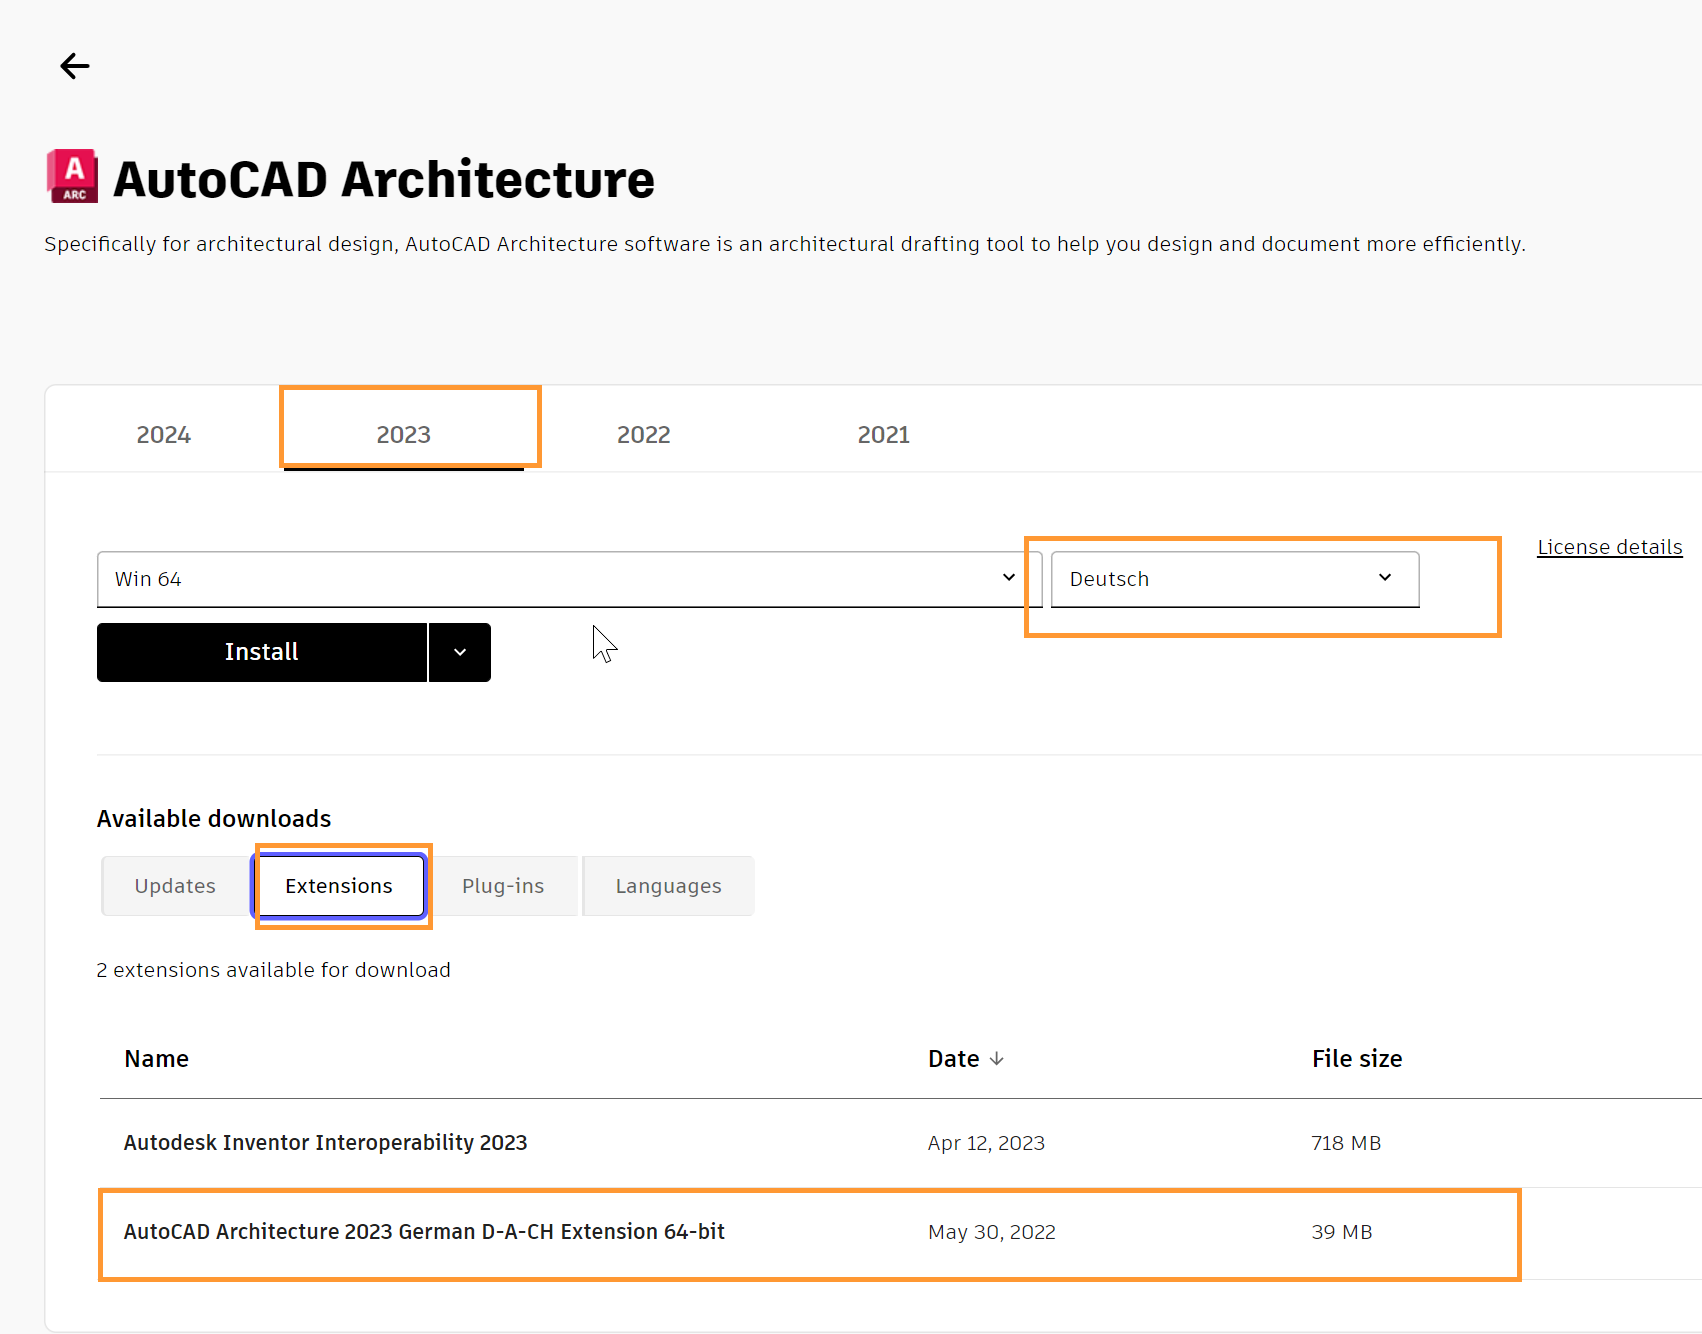Screen dimensions: 1702x1334
Task: Click the File size column header
Action: (x=1357, y=1059)
